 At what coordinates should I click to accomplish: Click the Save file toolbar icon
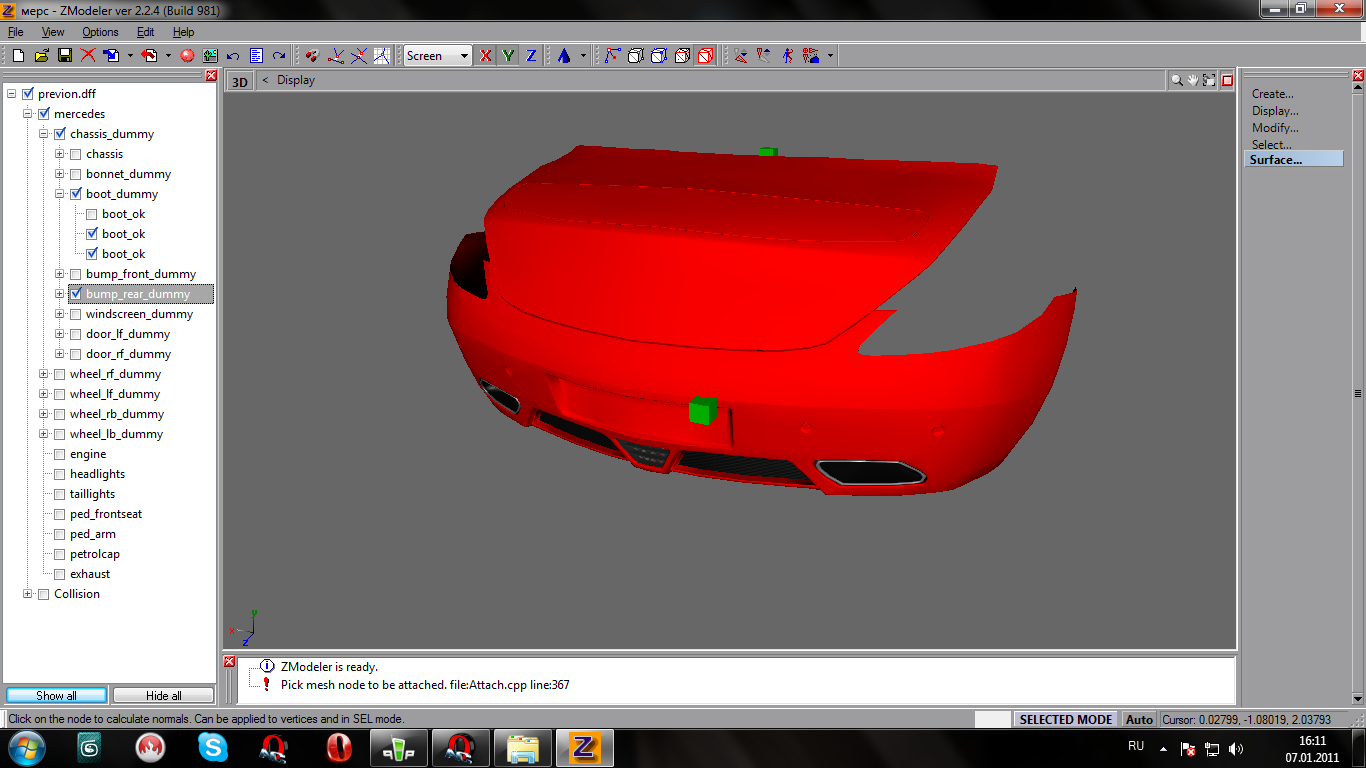click(64, 56)
